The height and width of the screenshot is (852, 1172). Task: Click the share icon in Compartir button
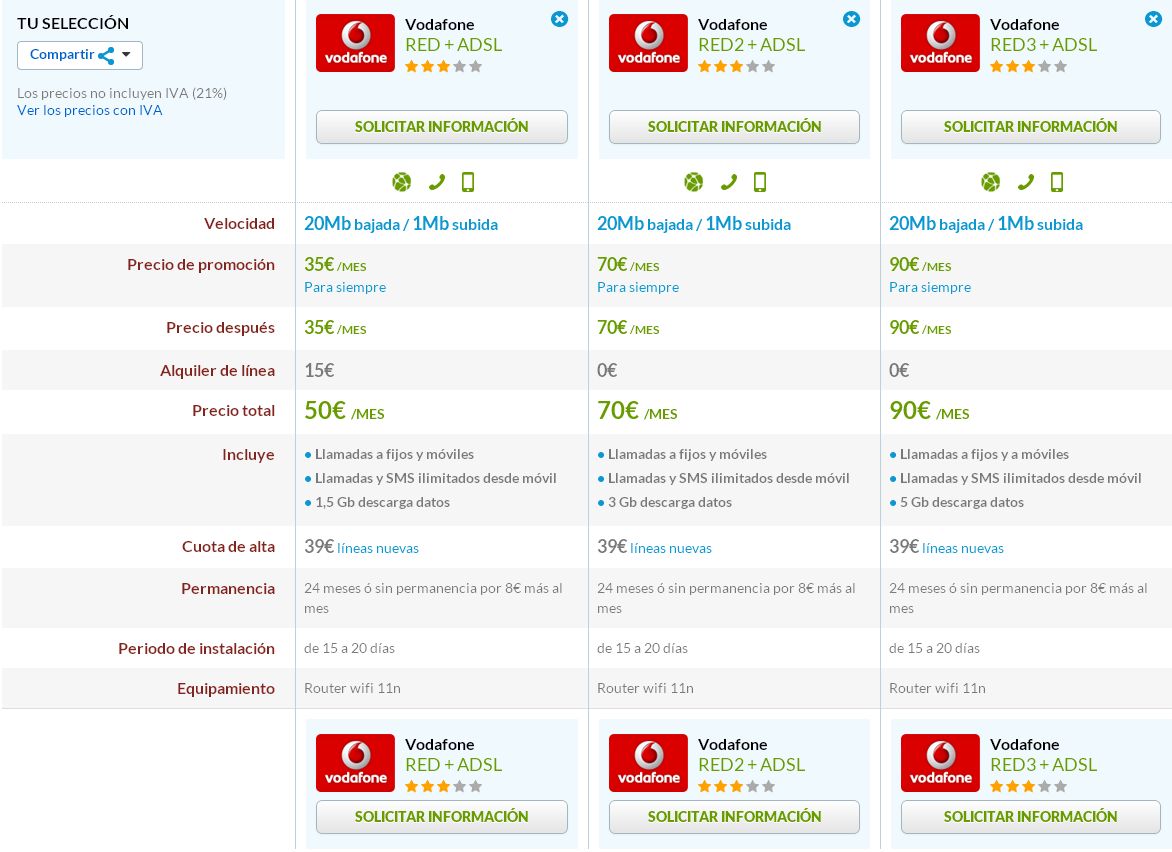click(x=106, y=55)
